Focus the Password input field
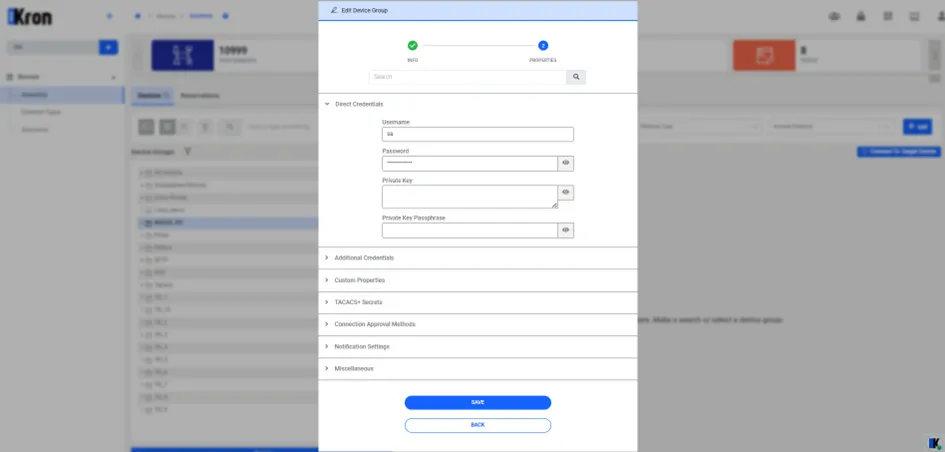This screenshot has width=945, height=452. tap(470, 163)
